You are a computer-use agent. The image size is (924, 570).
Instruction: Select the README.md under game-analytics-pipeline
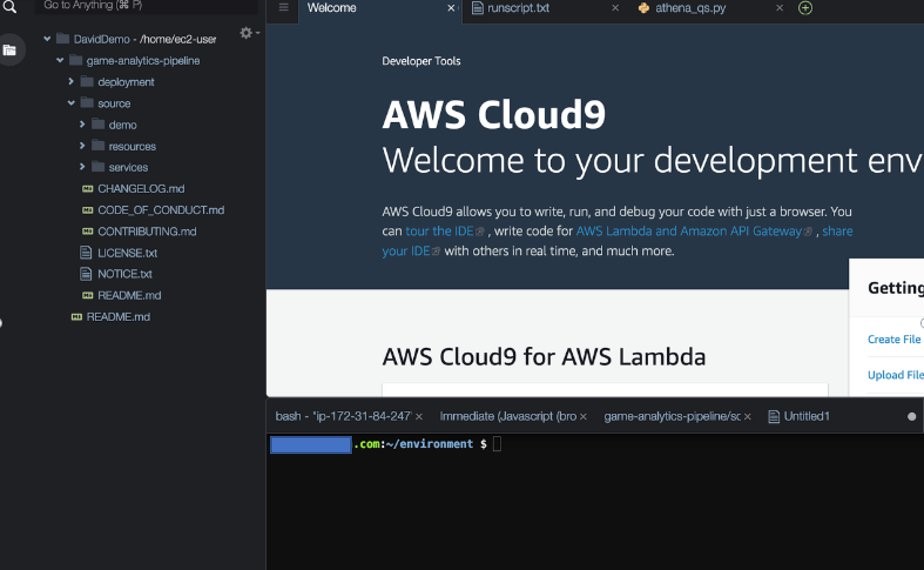click(x=118, y=317)
